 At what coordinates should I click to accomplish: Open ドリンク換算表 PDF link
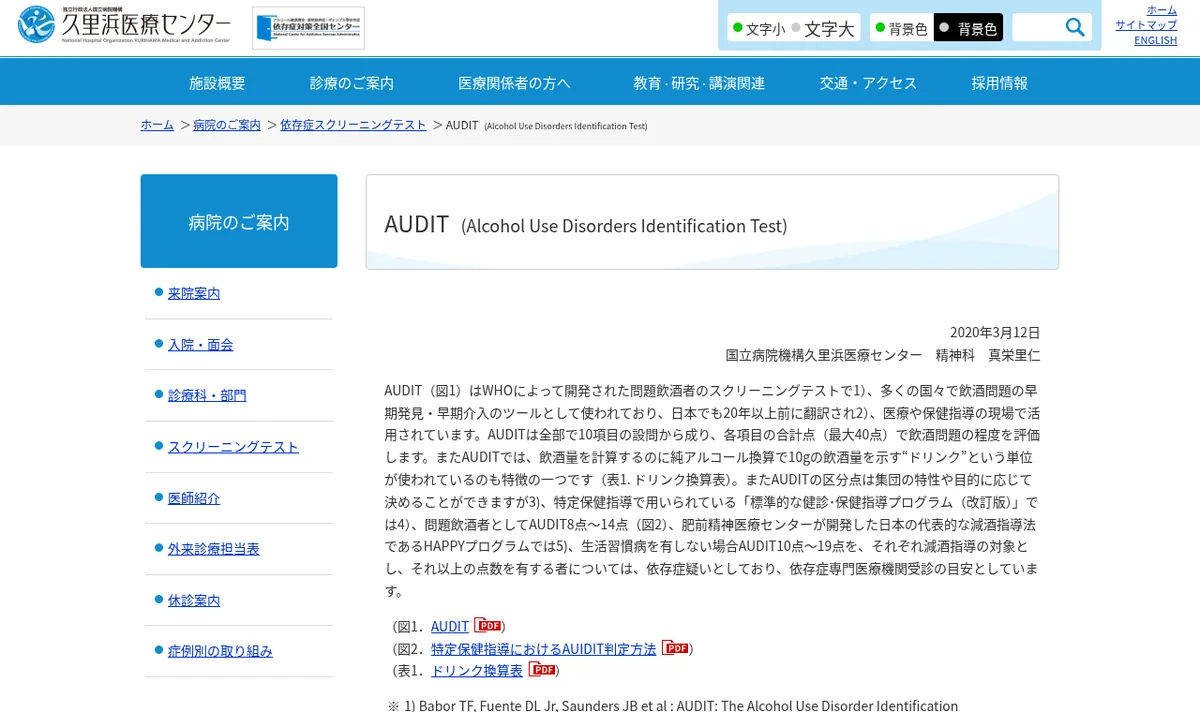click(476, 670)
